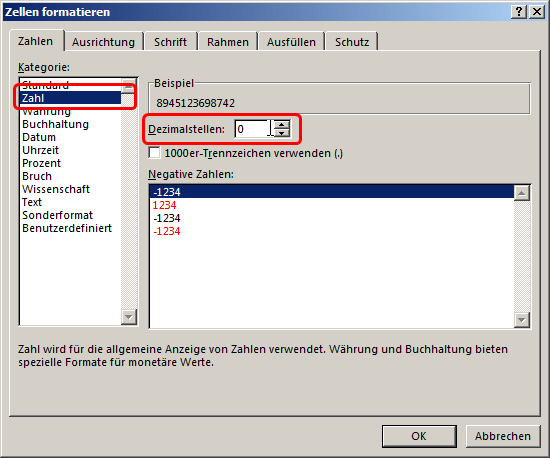Click negative numbers list scroll down arrow
The width and height of the screenshot is (550, 458).
[x=522, y=320]
